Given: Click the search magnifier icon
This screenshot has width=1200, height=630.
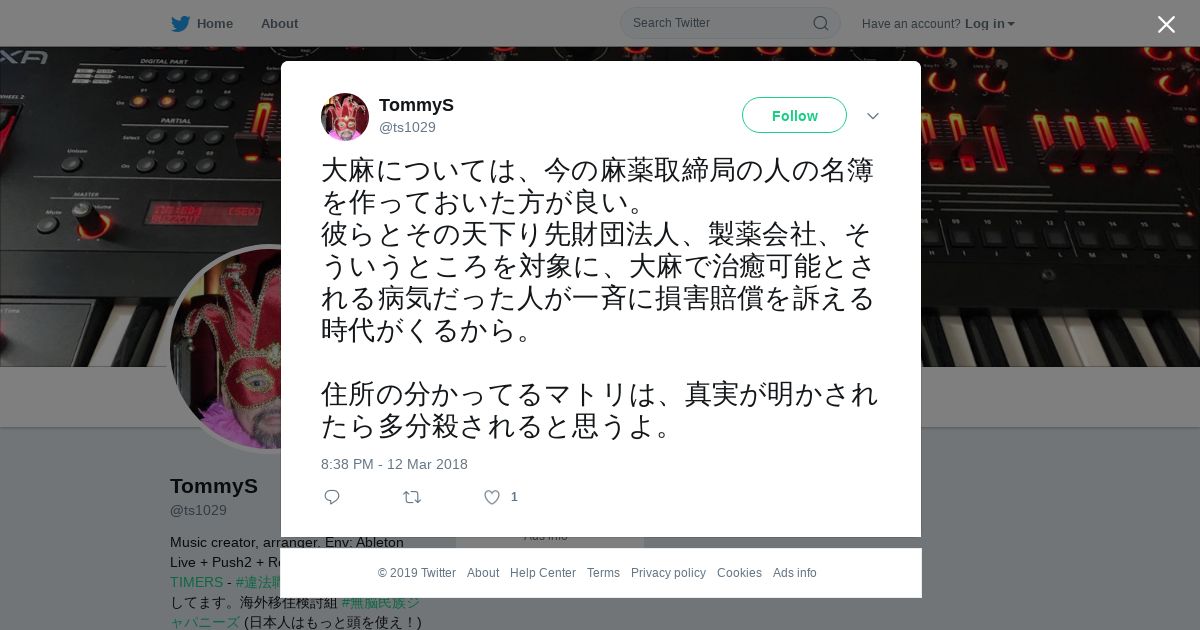Looking at the screenshot, I should point(820,23).
